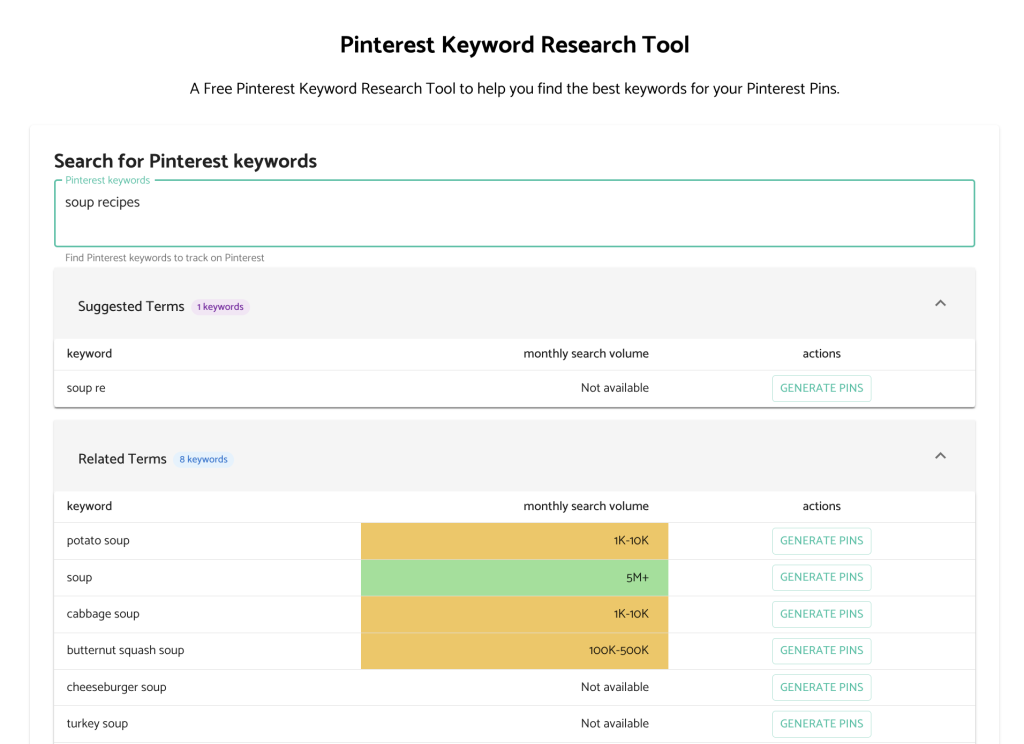Generate pins for 'cabbage soup'
This screenshot has height=744, width=1024.
[x=821, y=613]
